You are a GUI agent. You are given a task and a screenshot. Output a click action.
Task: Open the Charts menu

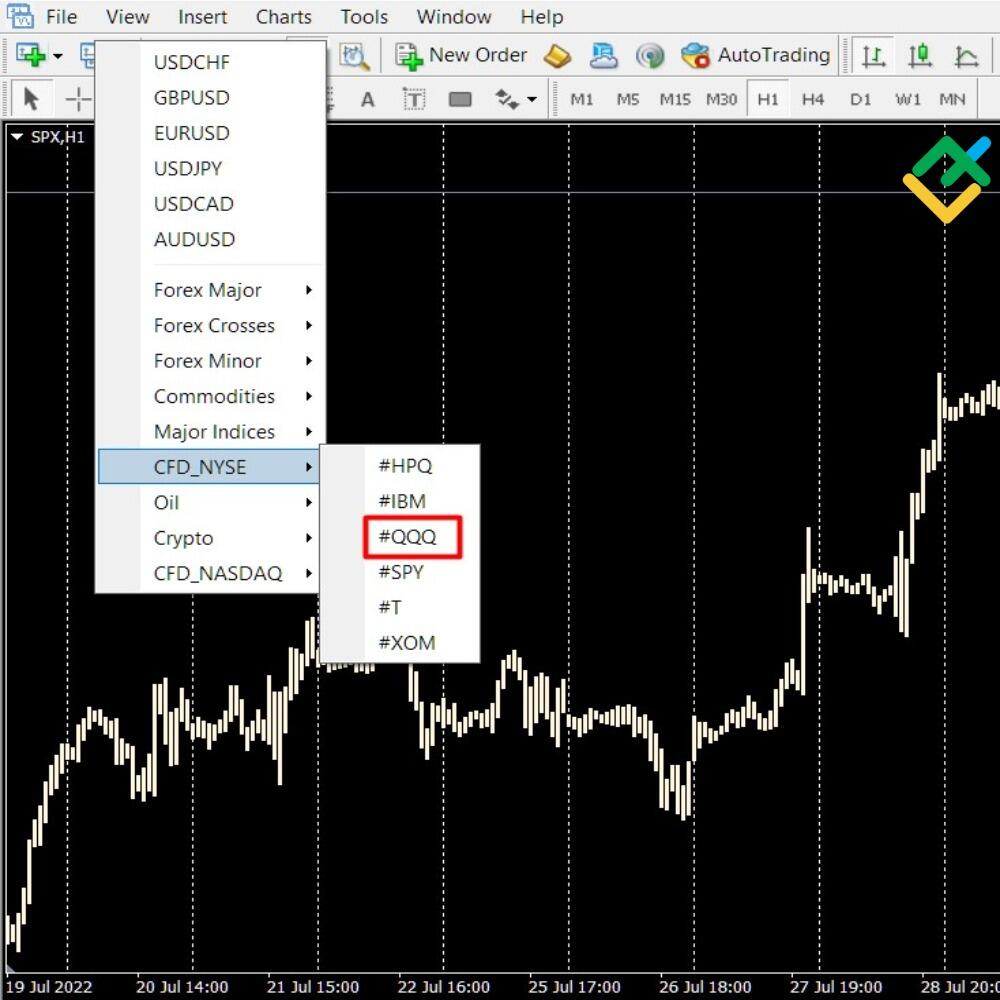pyautogui.click(x=283, y=16)
